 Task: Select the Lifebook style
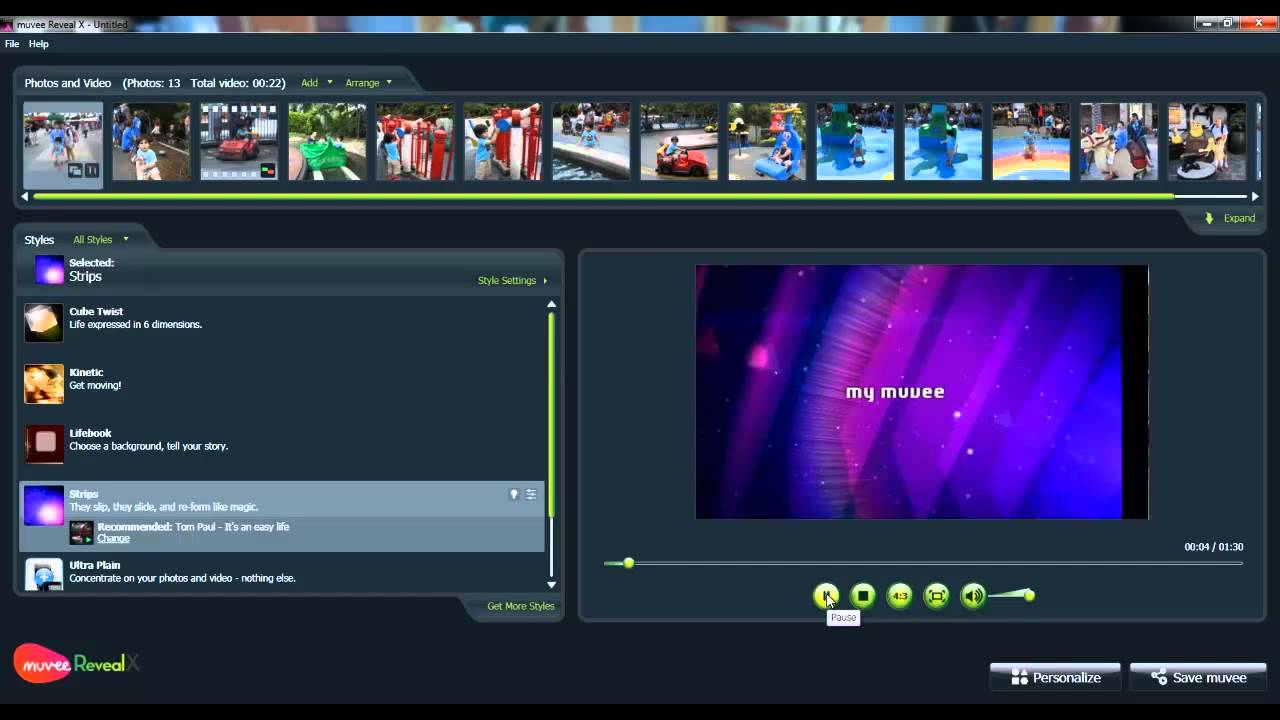(x=282, y=444)
